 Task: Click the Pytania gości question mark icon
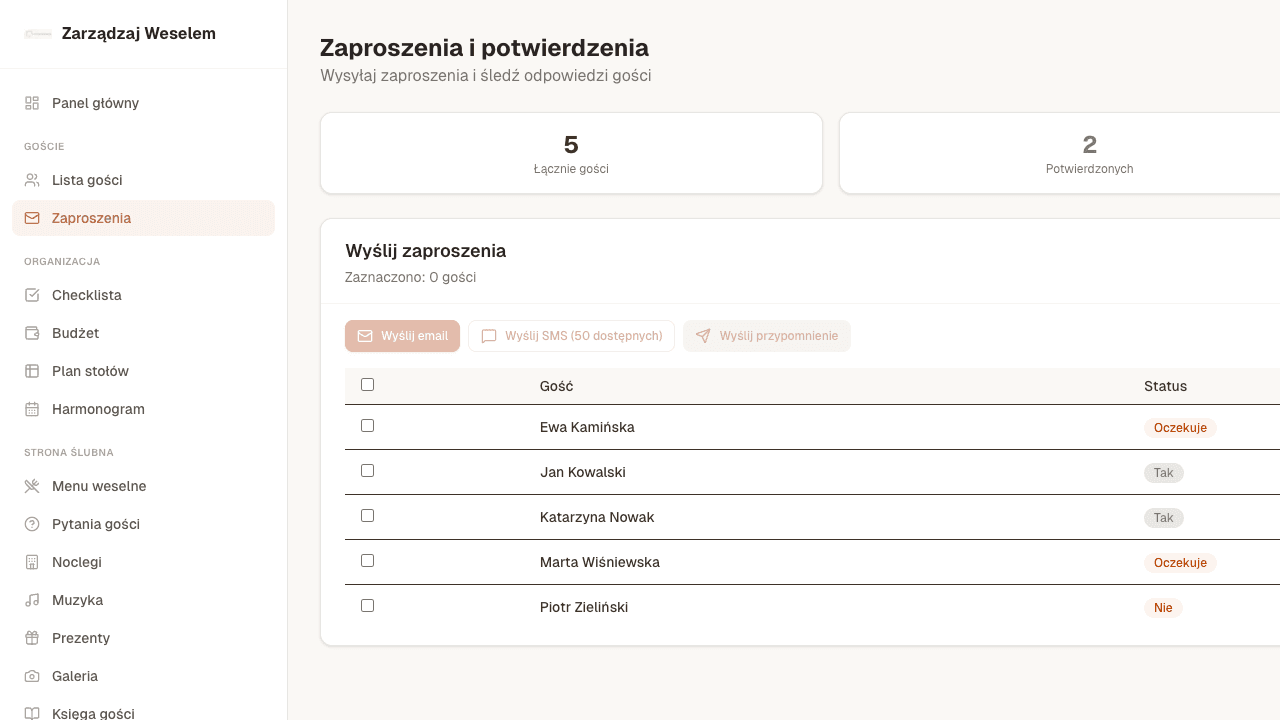33,524
